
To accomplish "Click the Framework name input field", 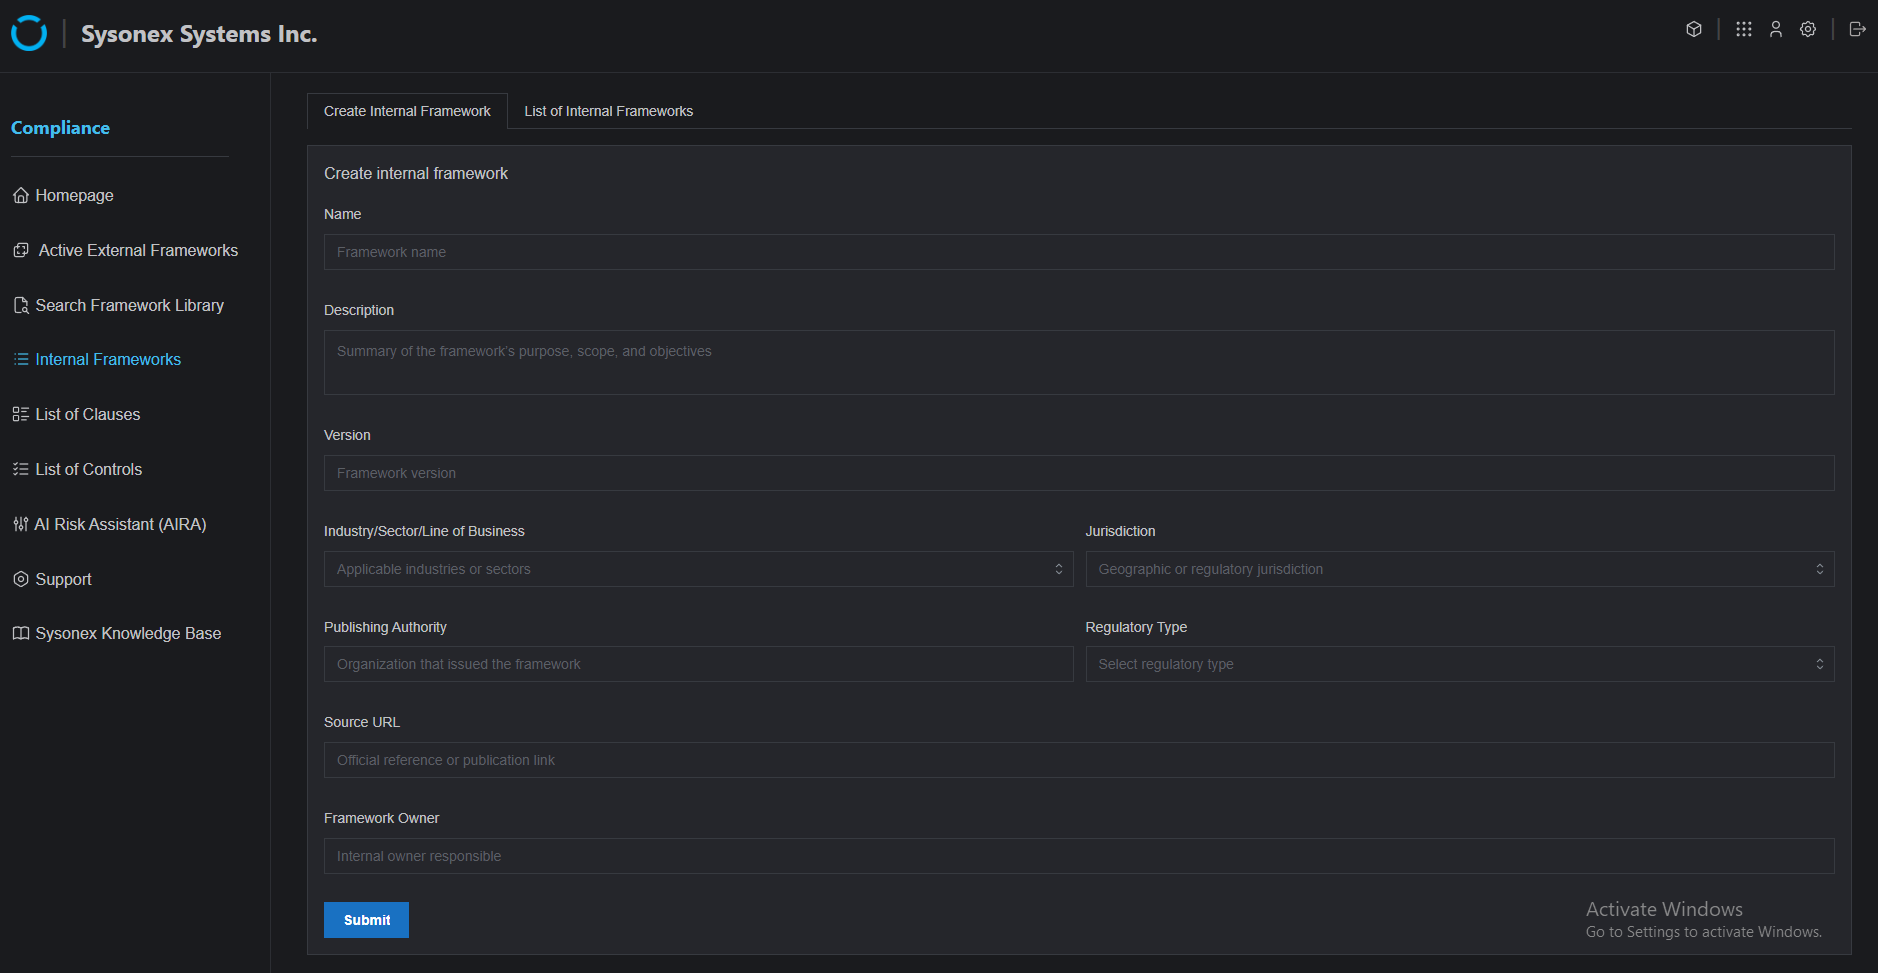I will coord(1078,252).
